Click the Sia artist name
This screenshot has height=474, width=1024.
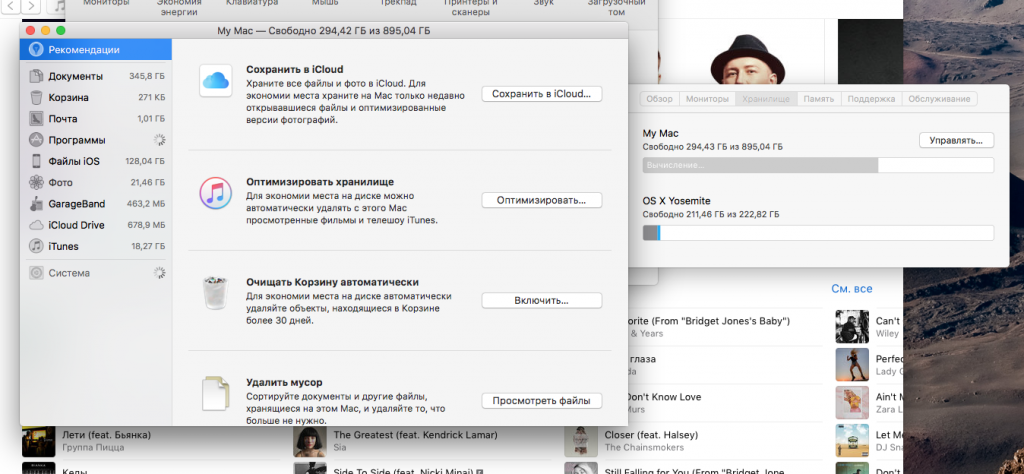point(340,448)
